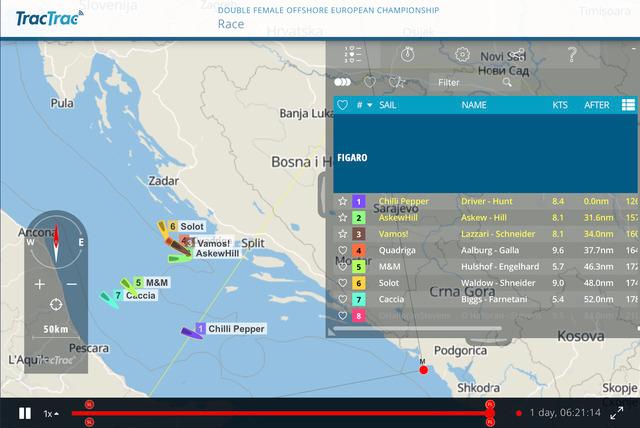Toggle favorite heart for Quadriga row

point(343,250)
